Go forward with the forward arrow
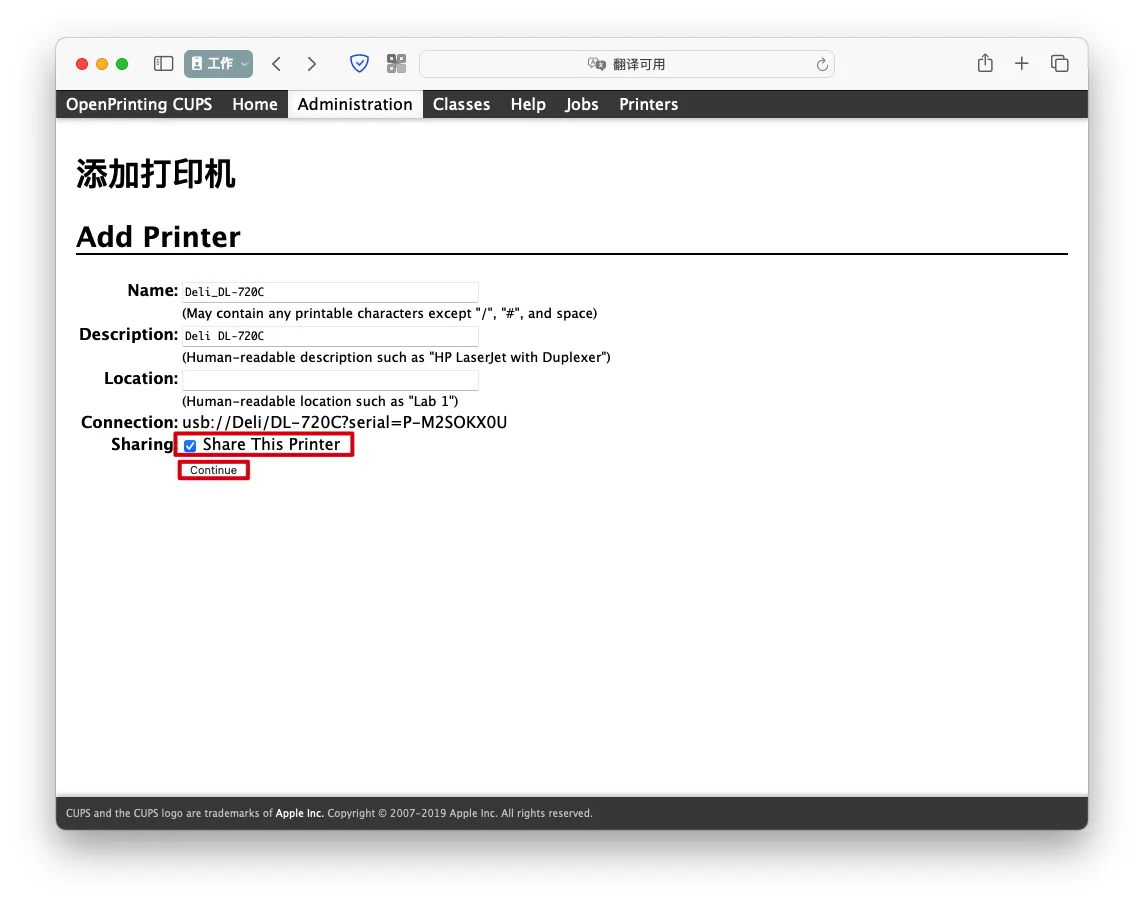 click(312, 64)
